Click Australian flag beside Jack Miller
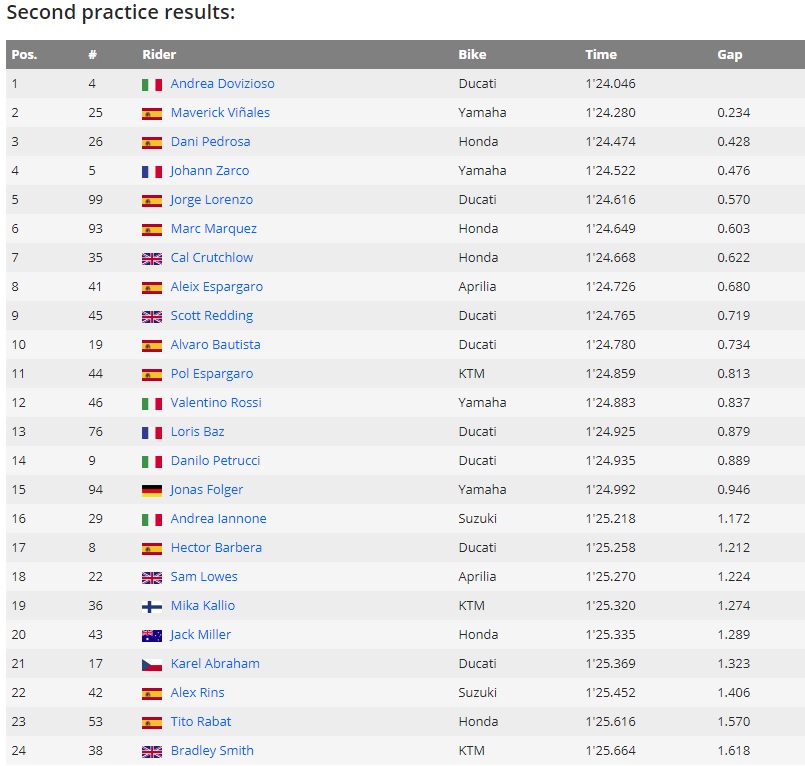 [x=152, y=636]
